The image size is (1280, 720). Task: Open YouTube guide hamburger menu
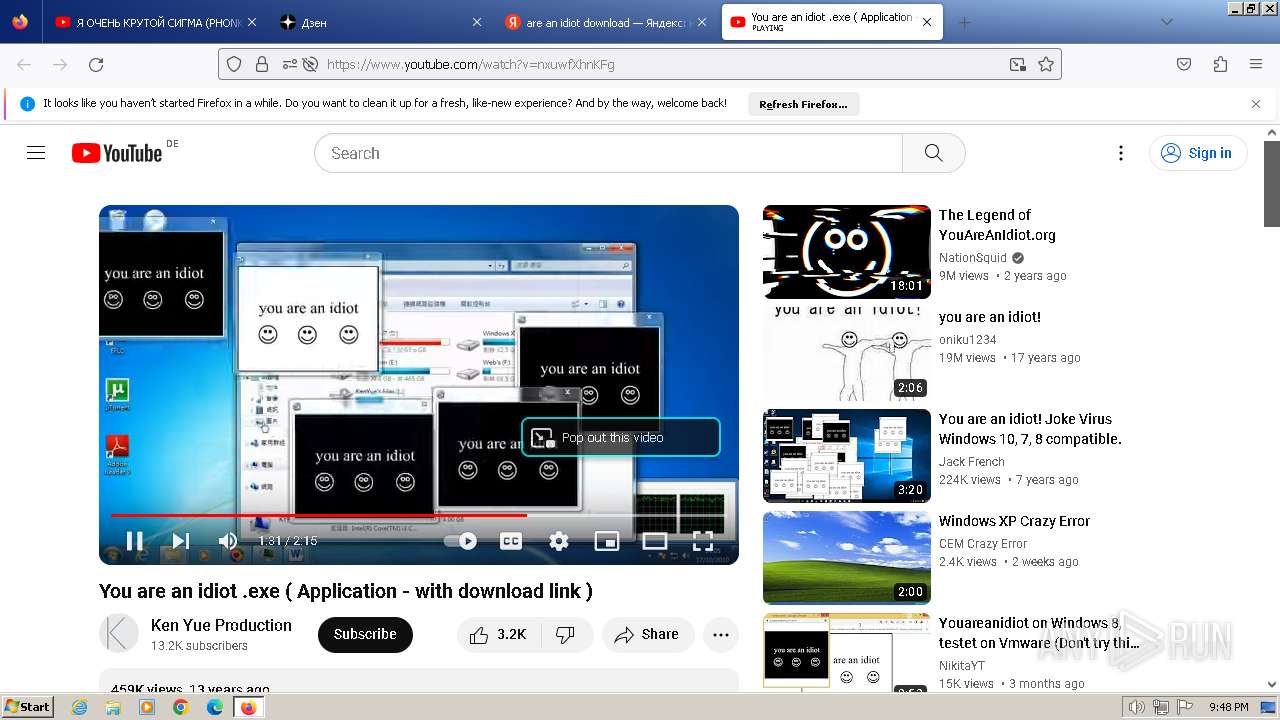pos(36,153)
